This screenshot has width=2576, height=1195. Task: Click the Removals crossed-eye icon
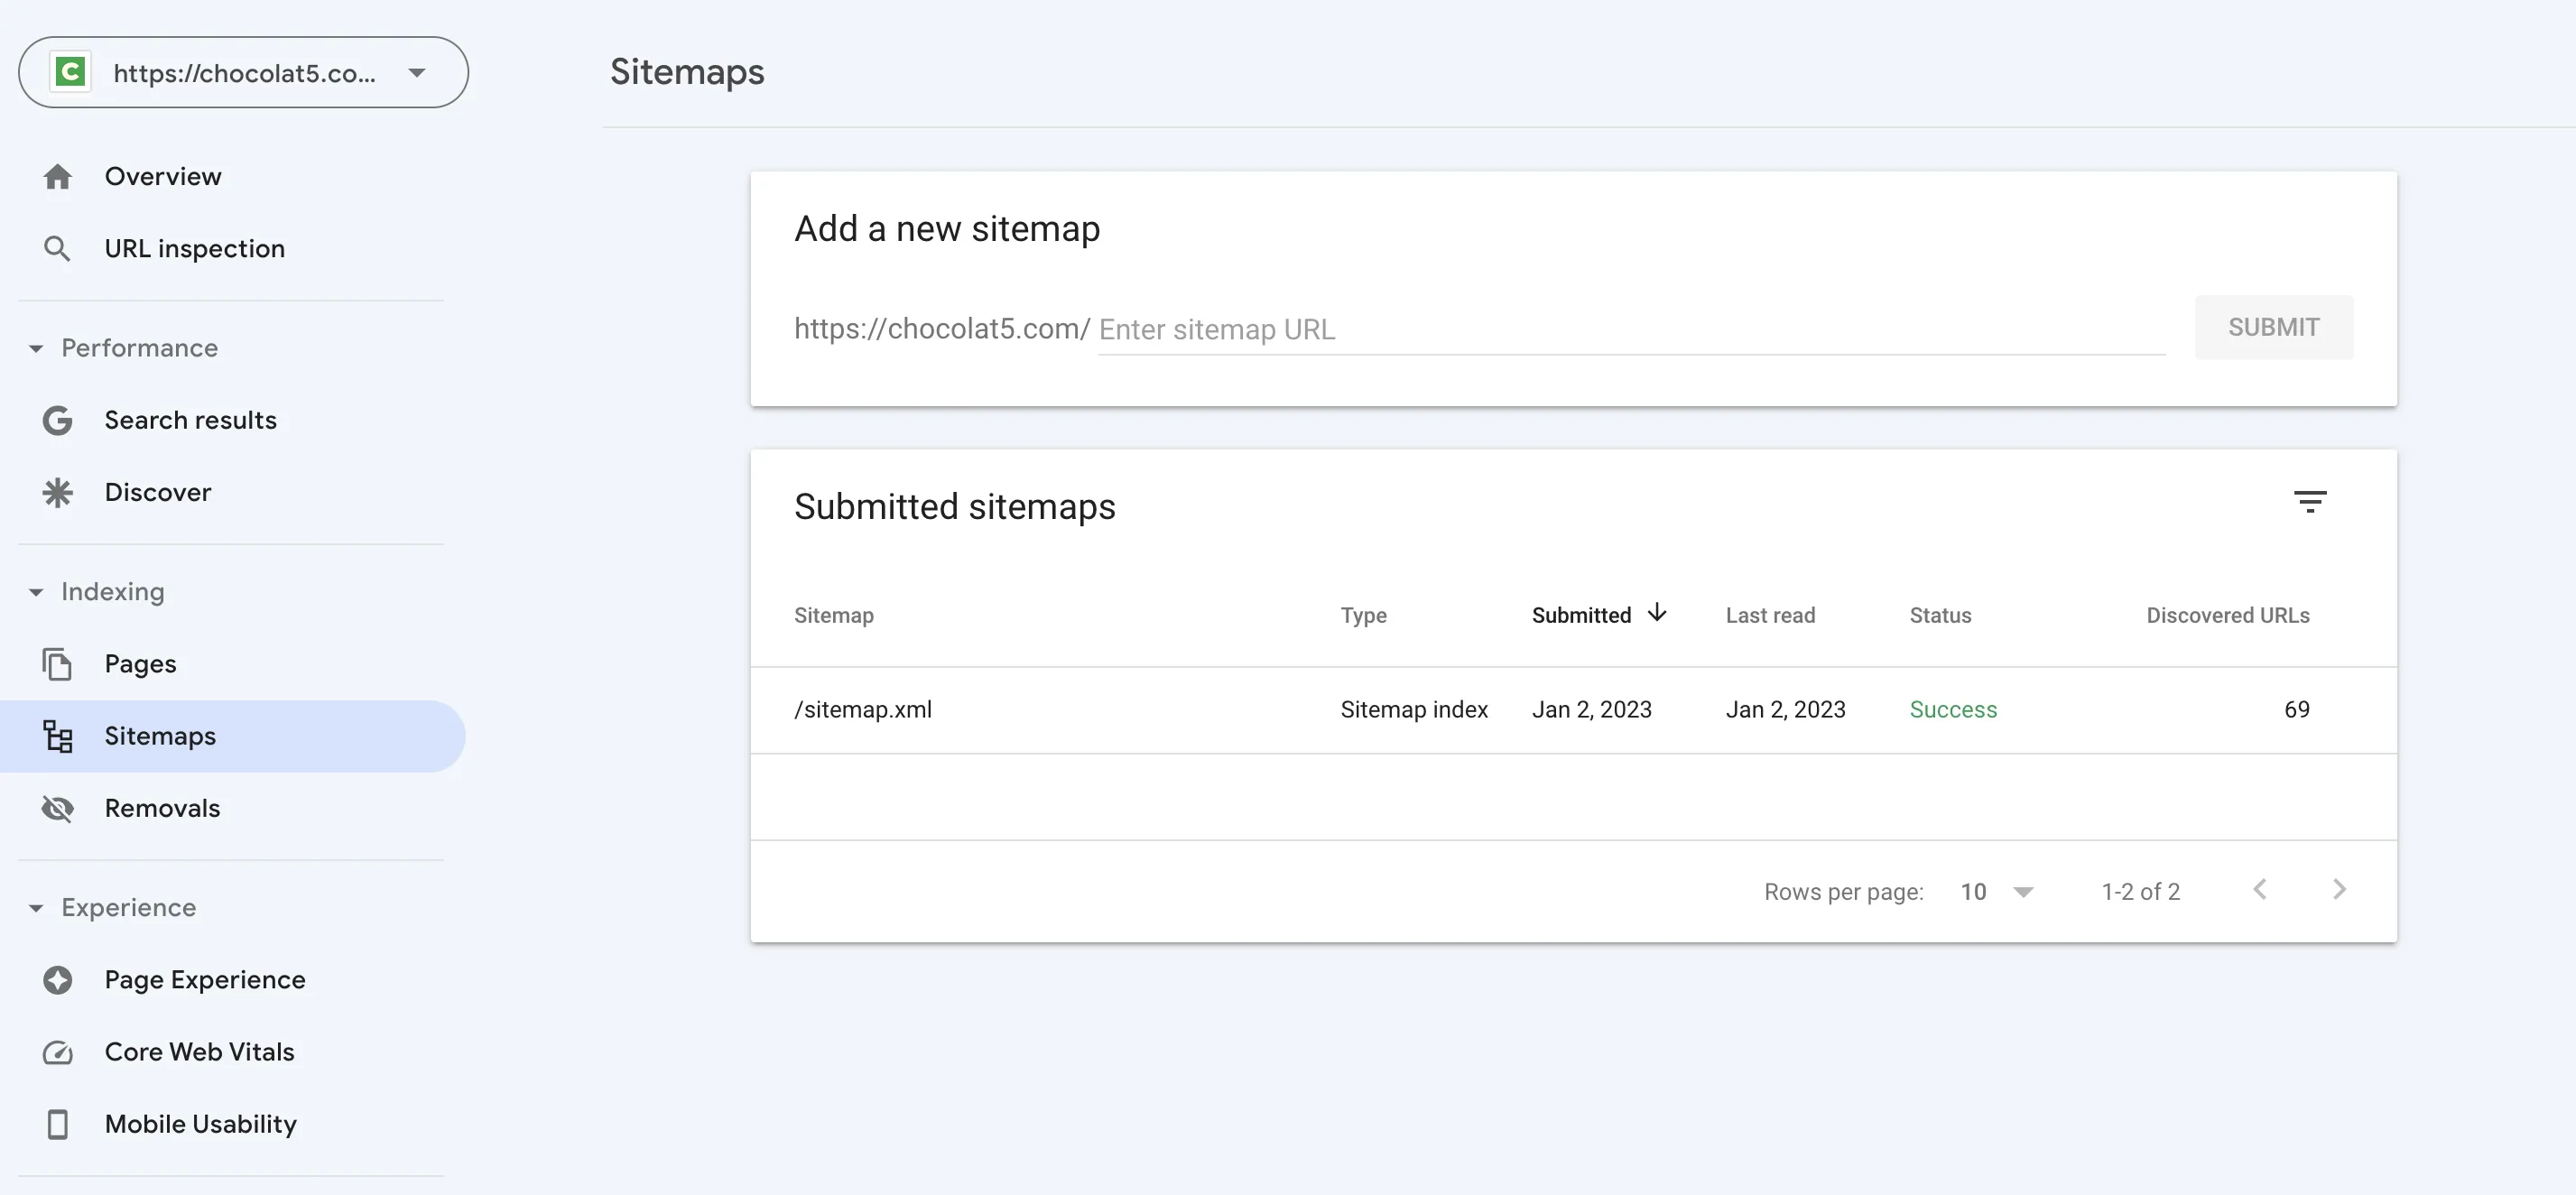pos(57,808)
